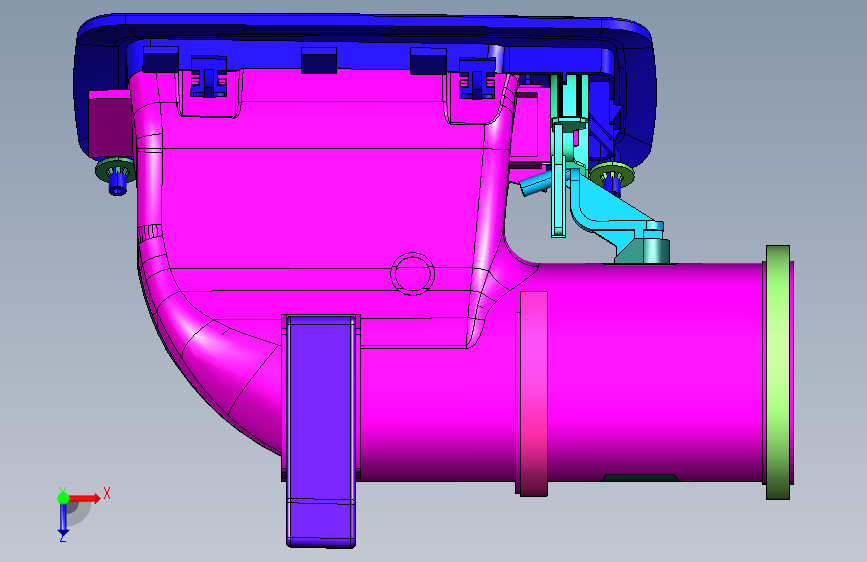
Task: Select the middle dark blue square tab
Action: [319, 60]
